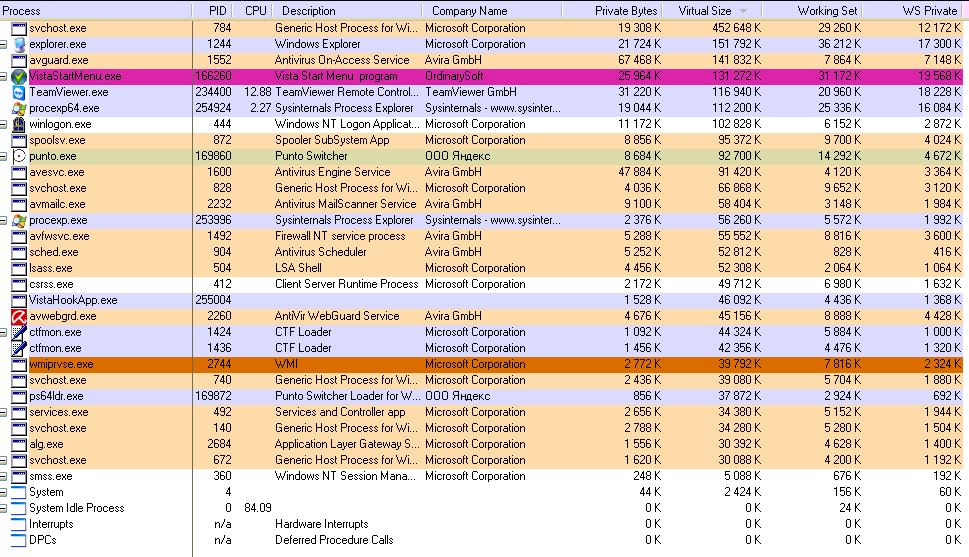The height and width of the screenshot is (557, 969).
Task: Sort by the Private Bytes column header
Action: point(625,10)
